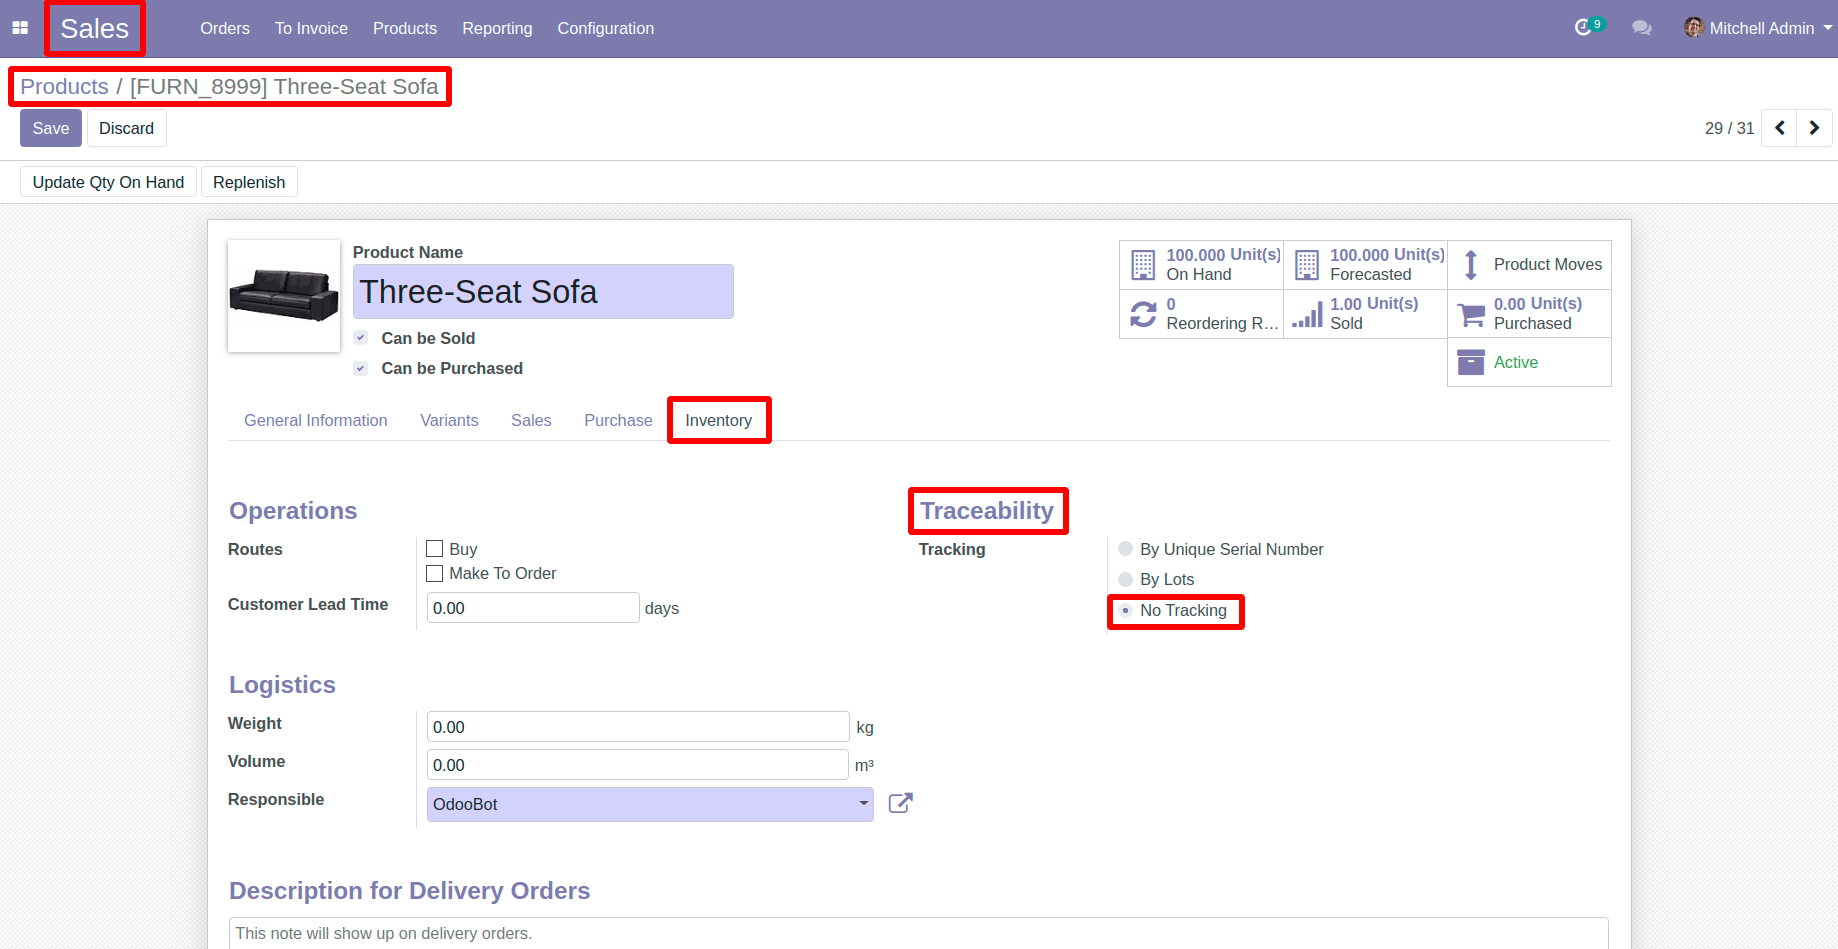The image size is (1838, 949).
Task: Switch to Purchase tab
Action: 618,420
